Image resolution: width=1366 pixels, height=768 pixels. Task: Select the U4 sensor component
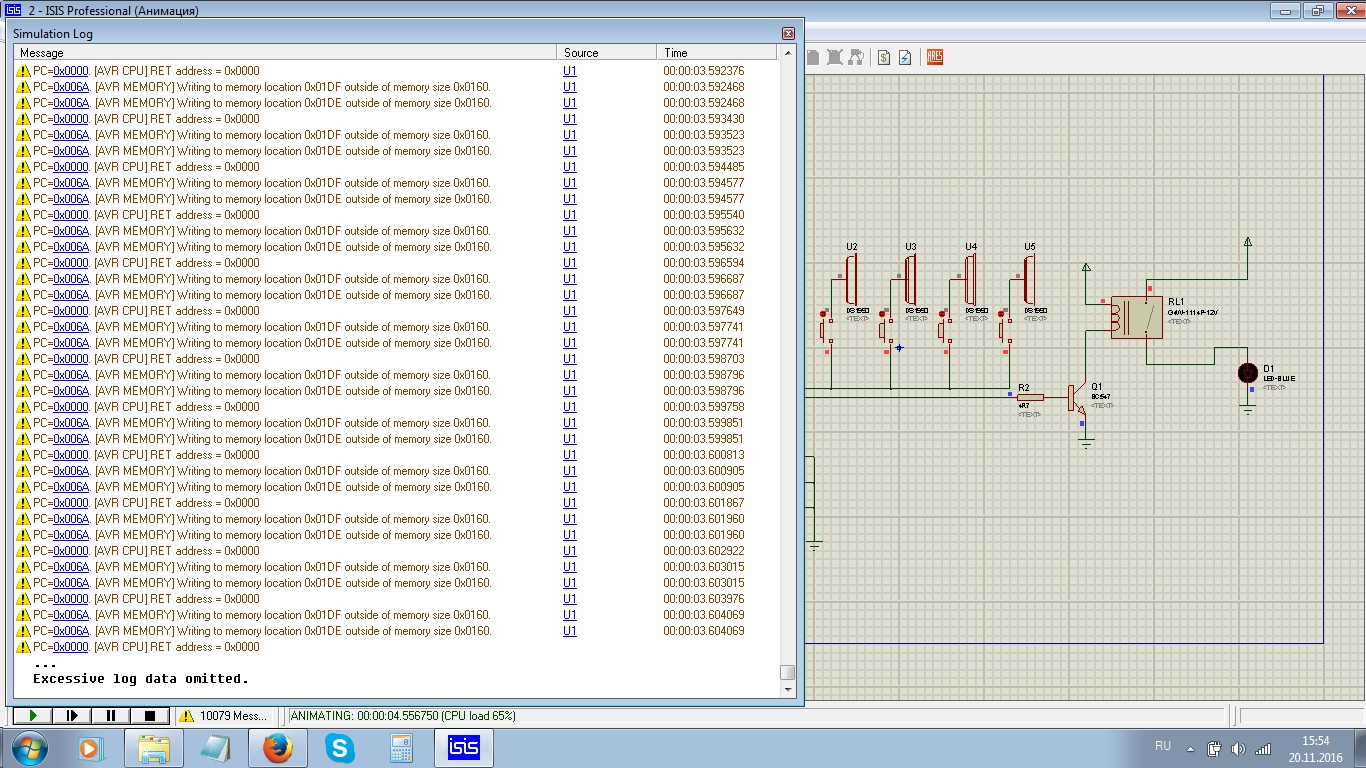coord(969,279)
